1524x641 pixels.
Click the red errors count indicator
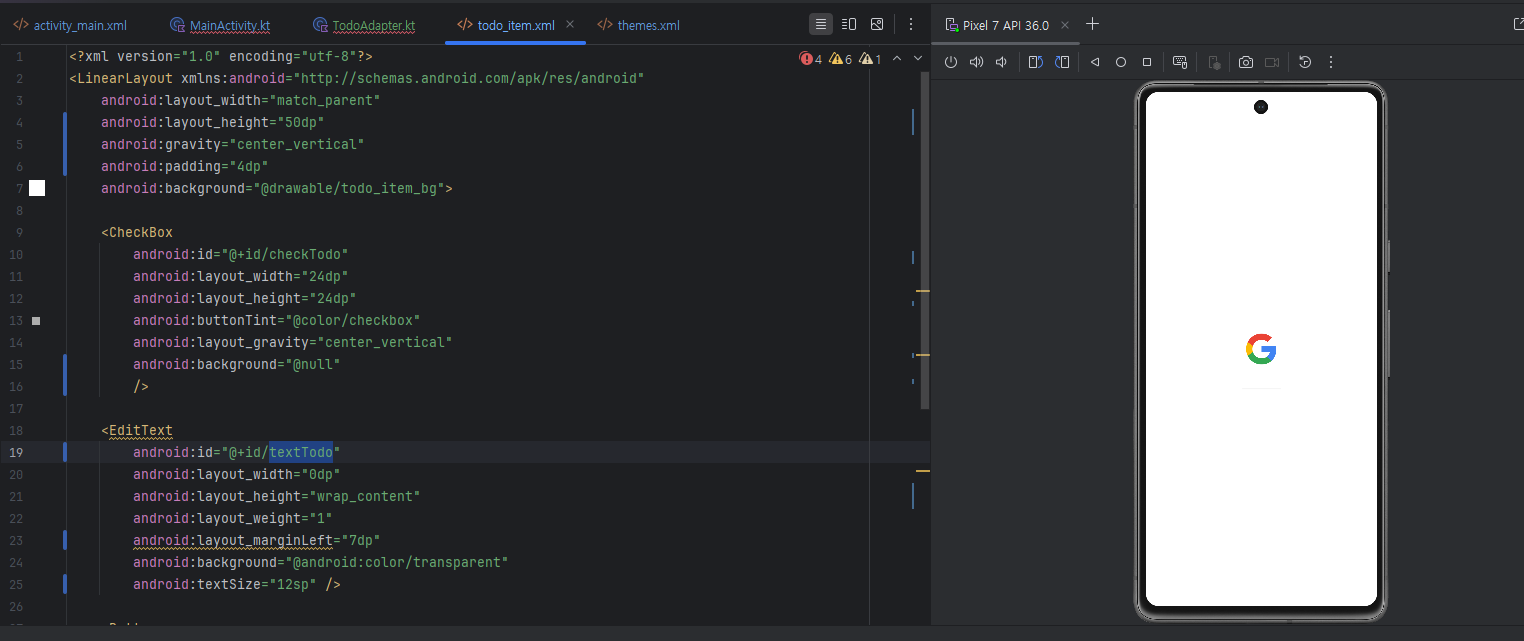(811, 59)
